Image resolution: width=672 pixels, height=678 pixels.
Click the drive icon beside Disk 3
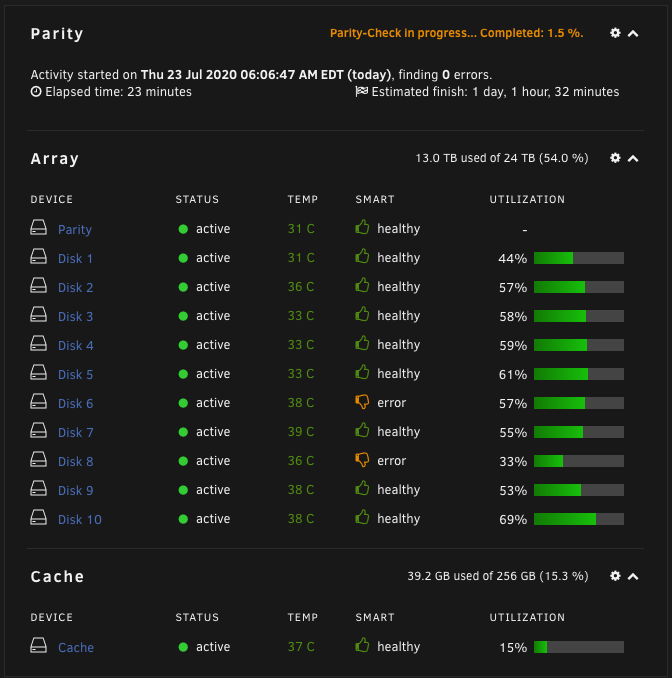38,314
